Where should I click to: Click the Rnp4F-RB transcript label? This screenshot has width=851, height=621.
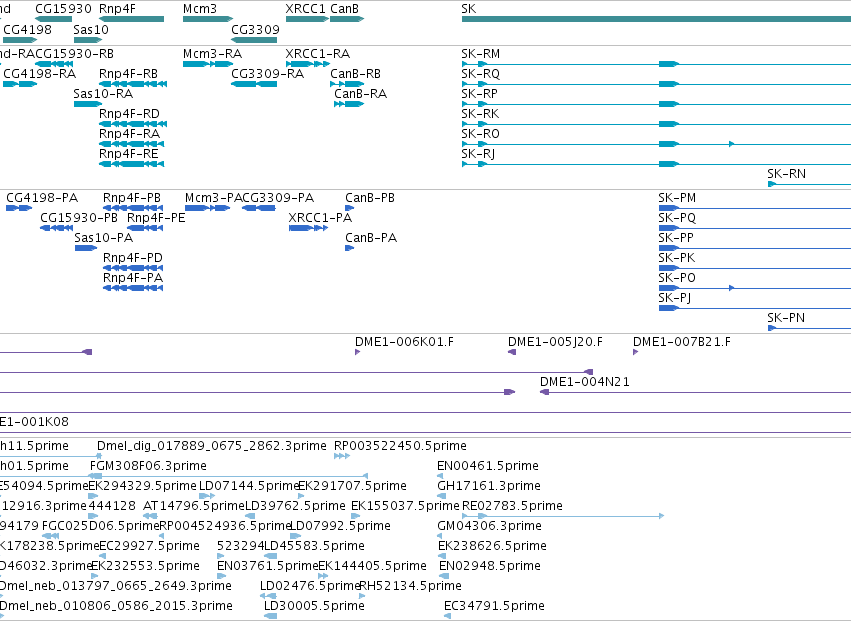[128, 74]
